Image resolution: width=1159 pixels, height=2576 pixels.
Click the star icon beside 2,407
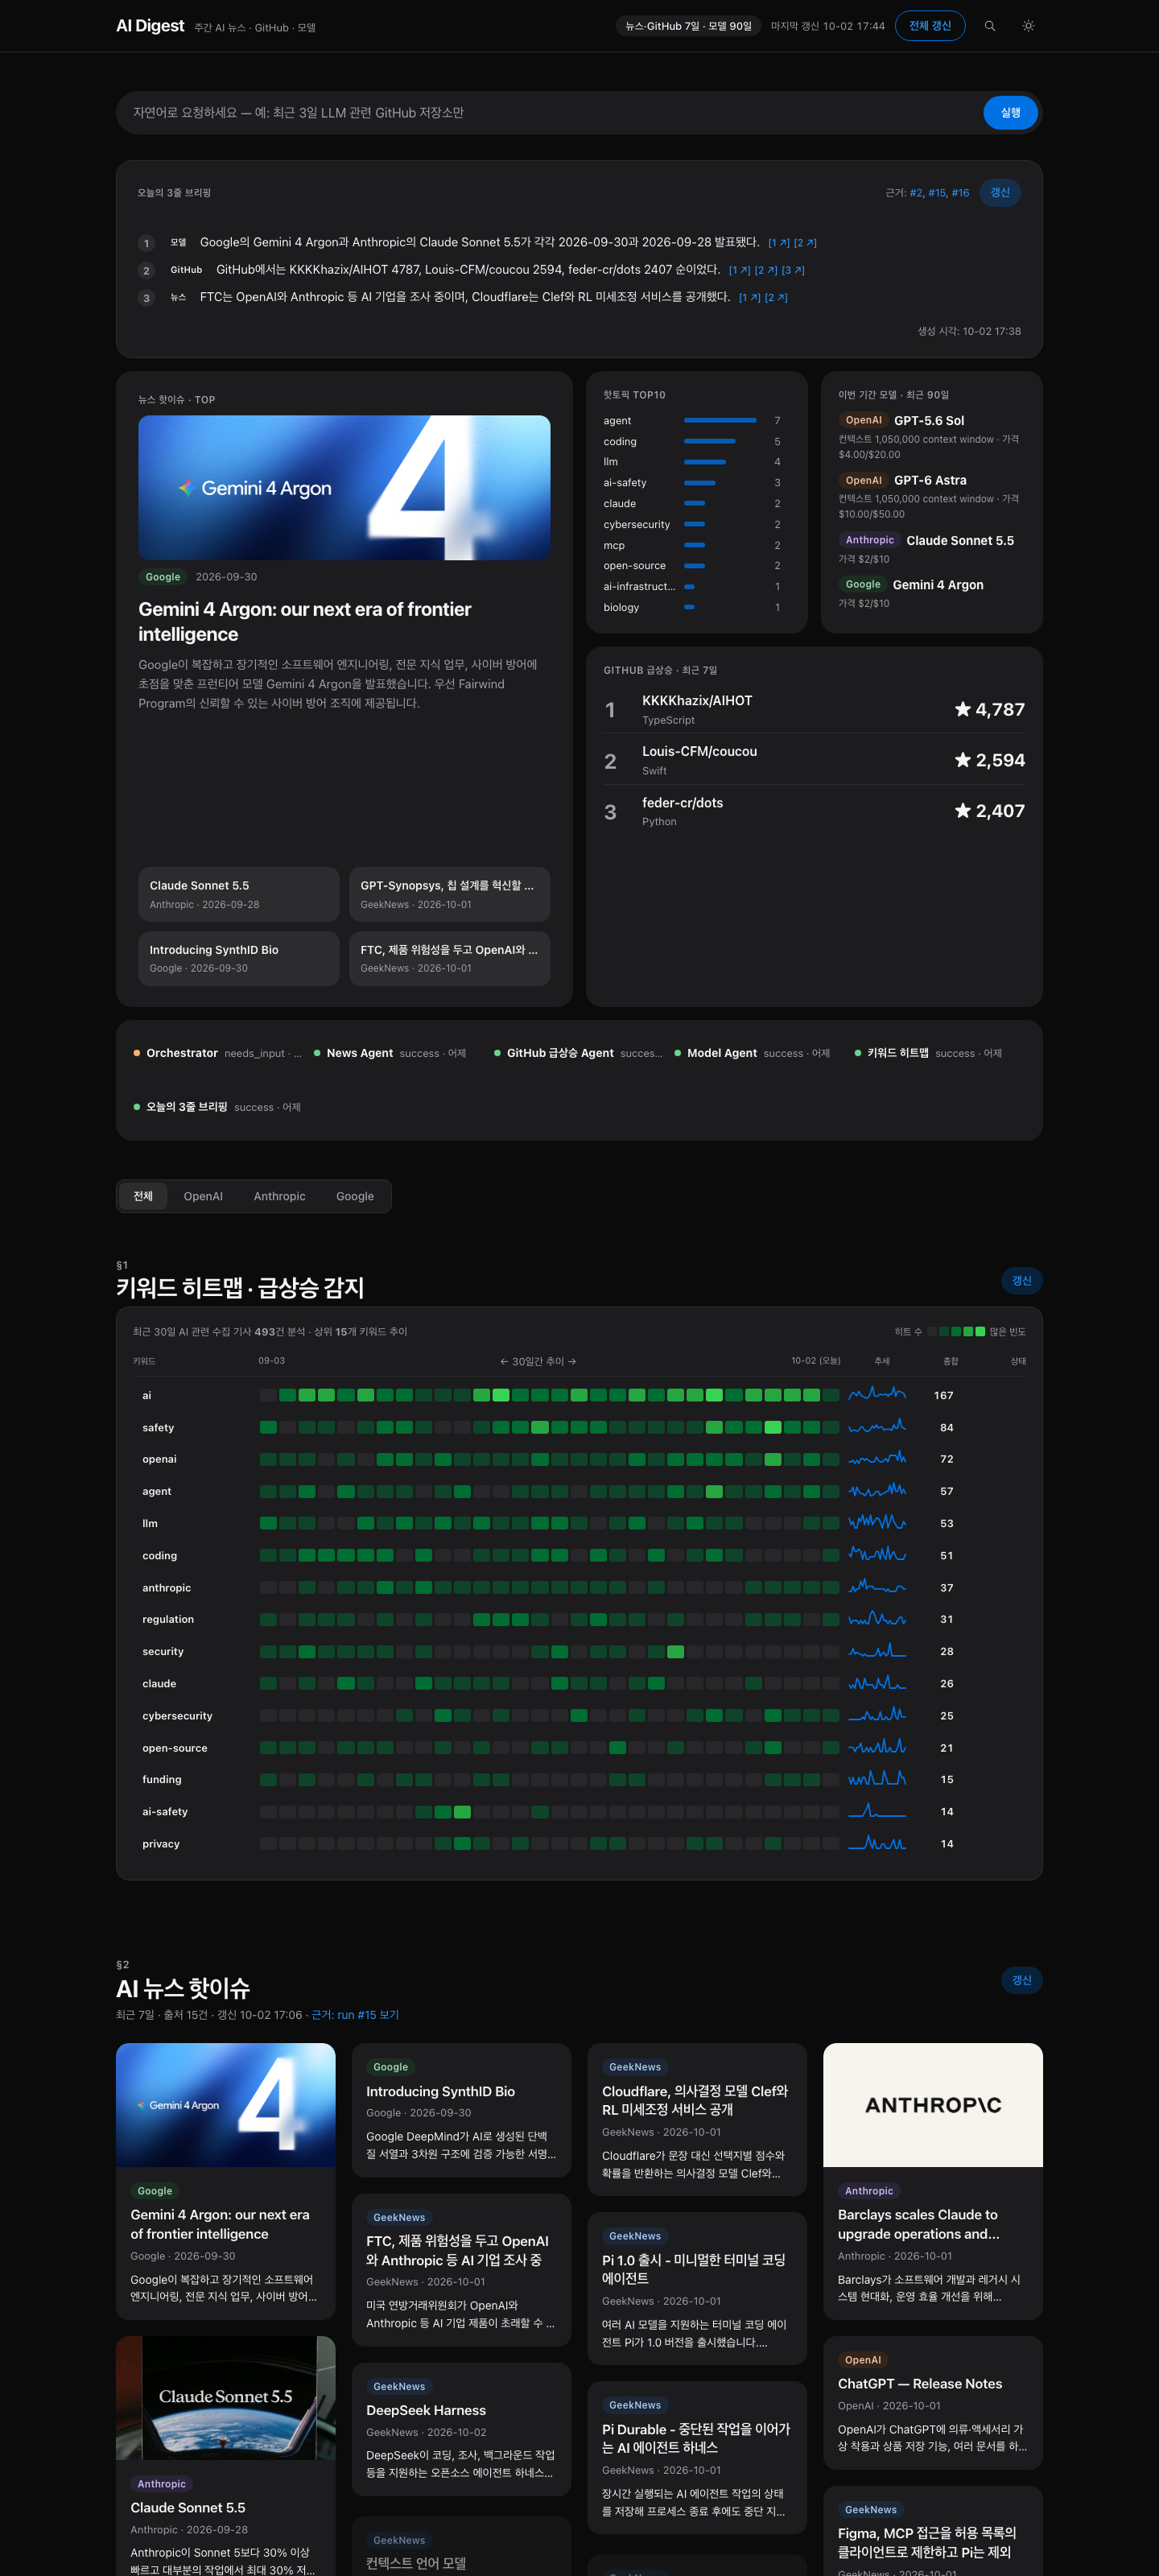[962, 811]
